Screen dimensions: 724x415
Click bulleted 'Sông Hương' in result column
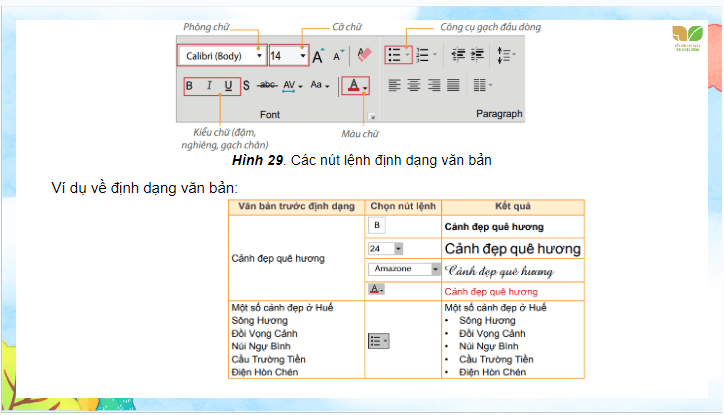pyautogui.click(x=487, y=320)
